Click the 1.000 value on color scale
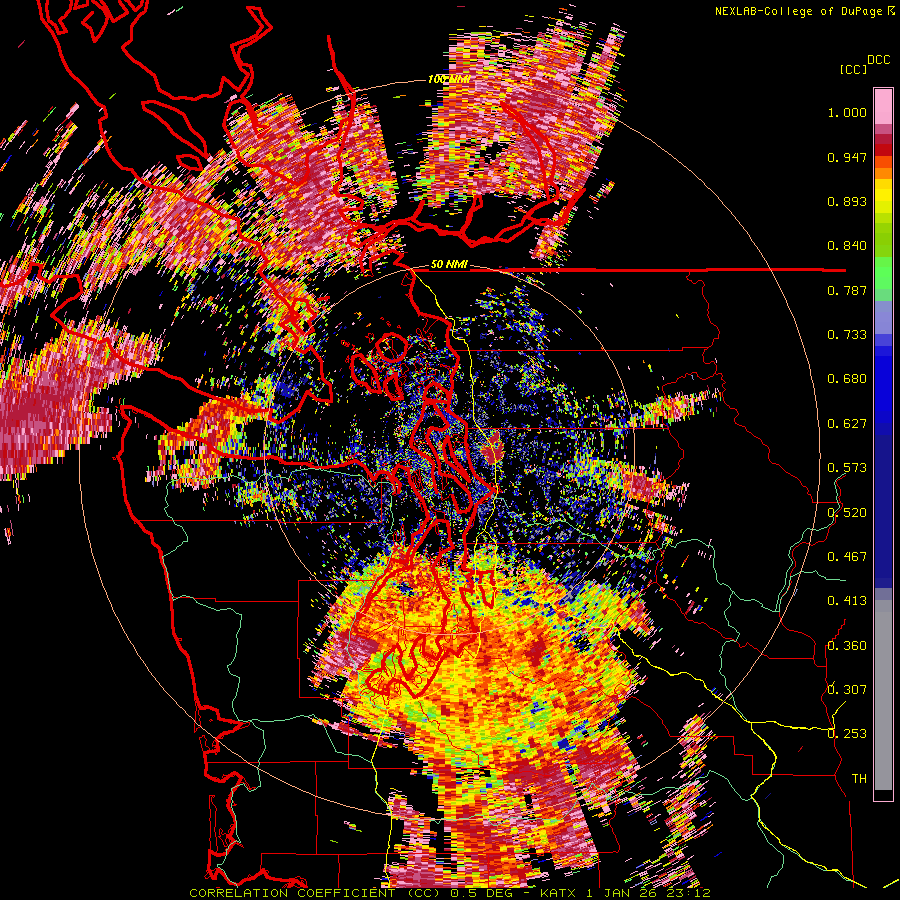Image resolution: width=900 pixels, height=900 pixels. (x=847, y=112)
